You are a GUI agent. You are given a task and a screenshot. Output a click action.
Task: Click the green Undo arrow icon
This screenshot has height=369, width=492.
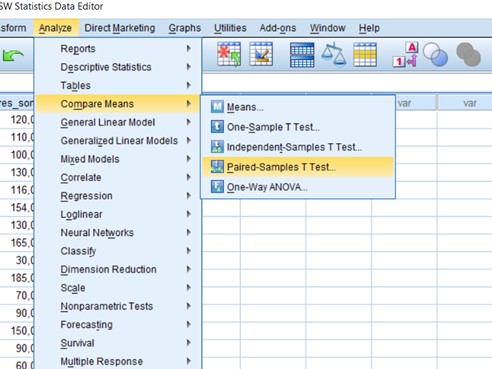13,55
